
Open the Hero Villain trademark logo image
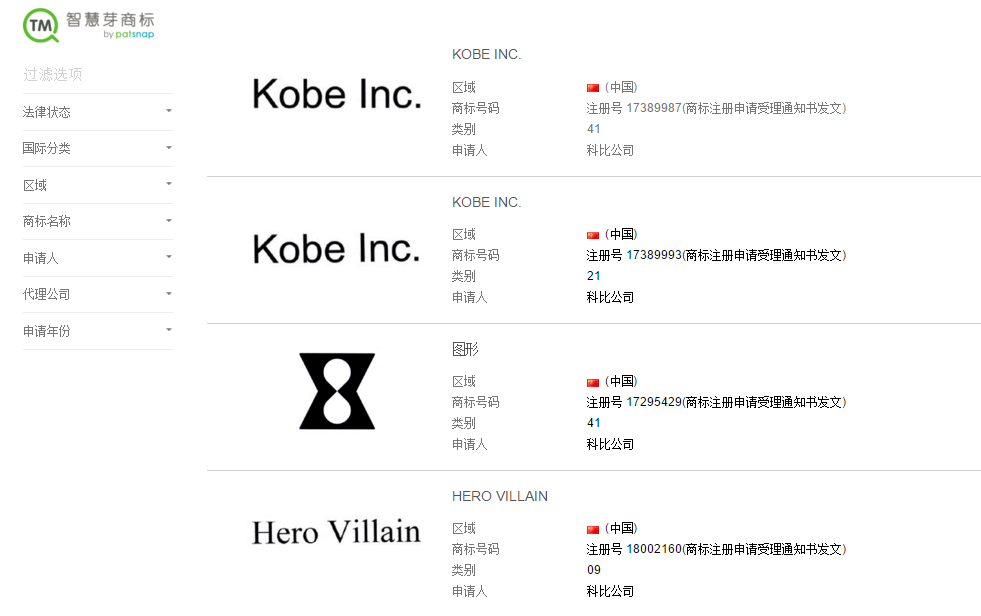click(x=336, y=531)
